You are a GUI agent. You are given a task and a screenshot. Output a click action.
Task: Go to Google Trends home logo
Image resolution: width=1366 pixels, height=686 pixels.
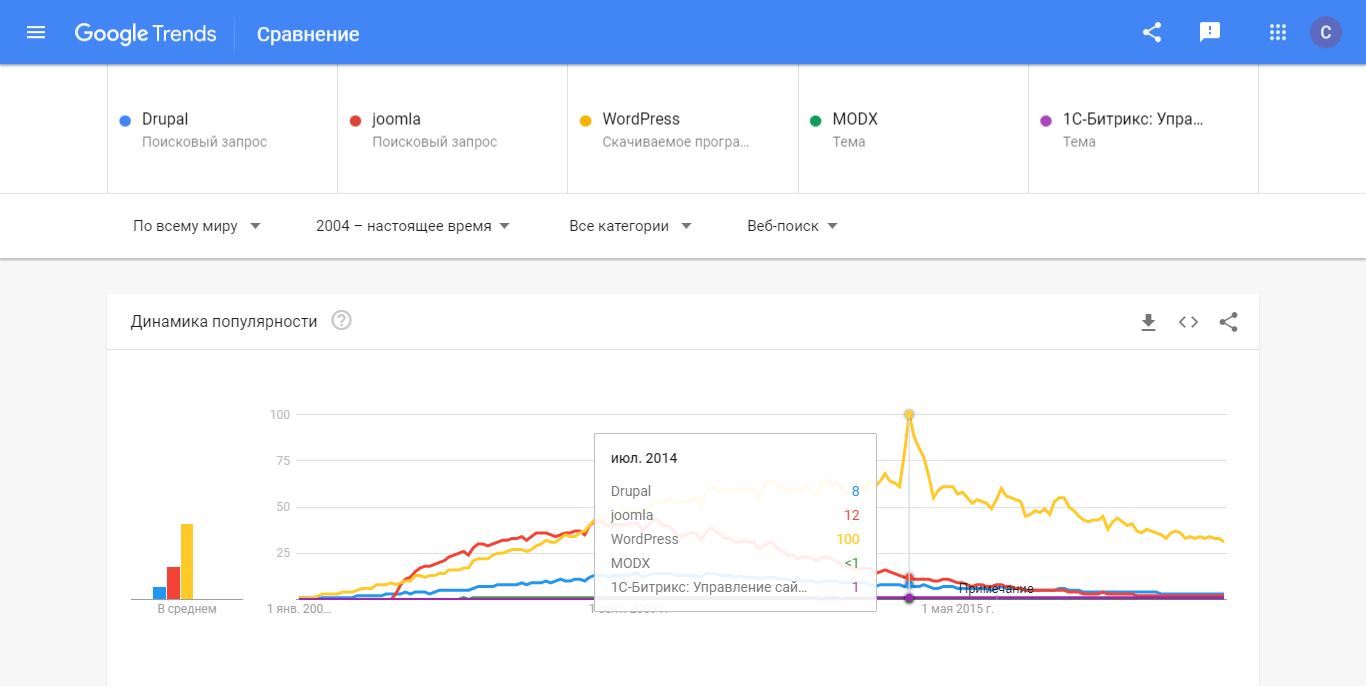[x=145, y=33]
